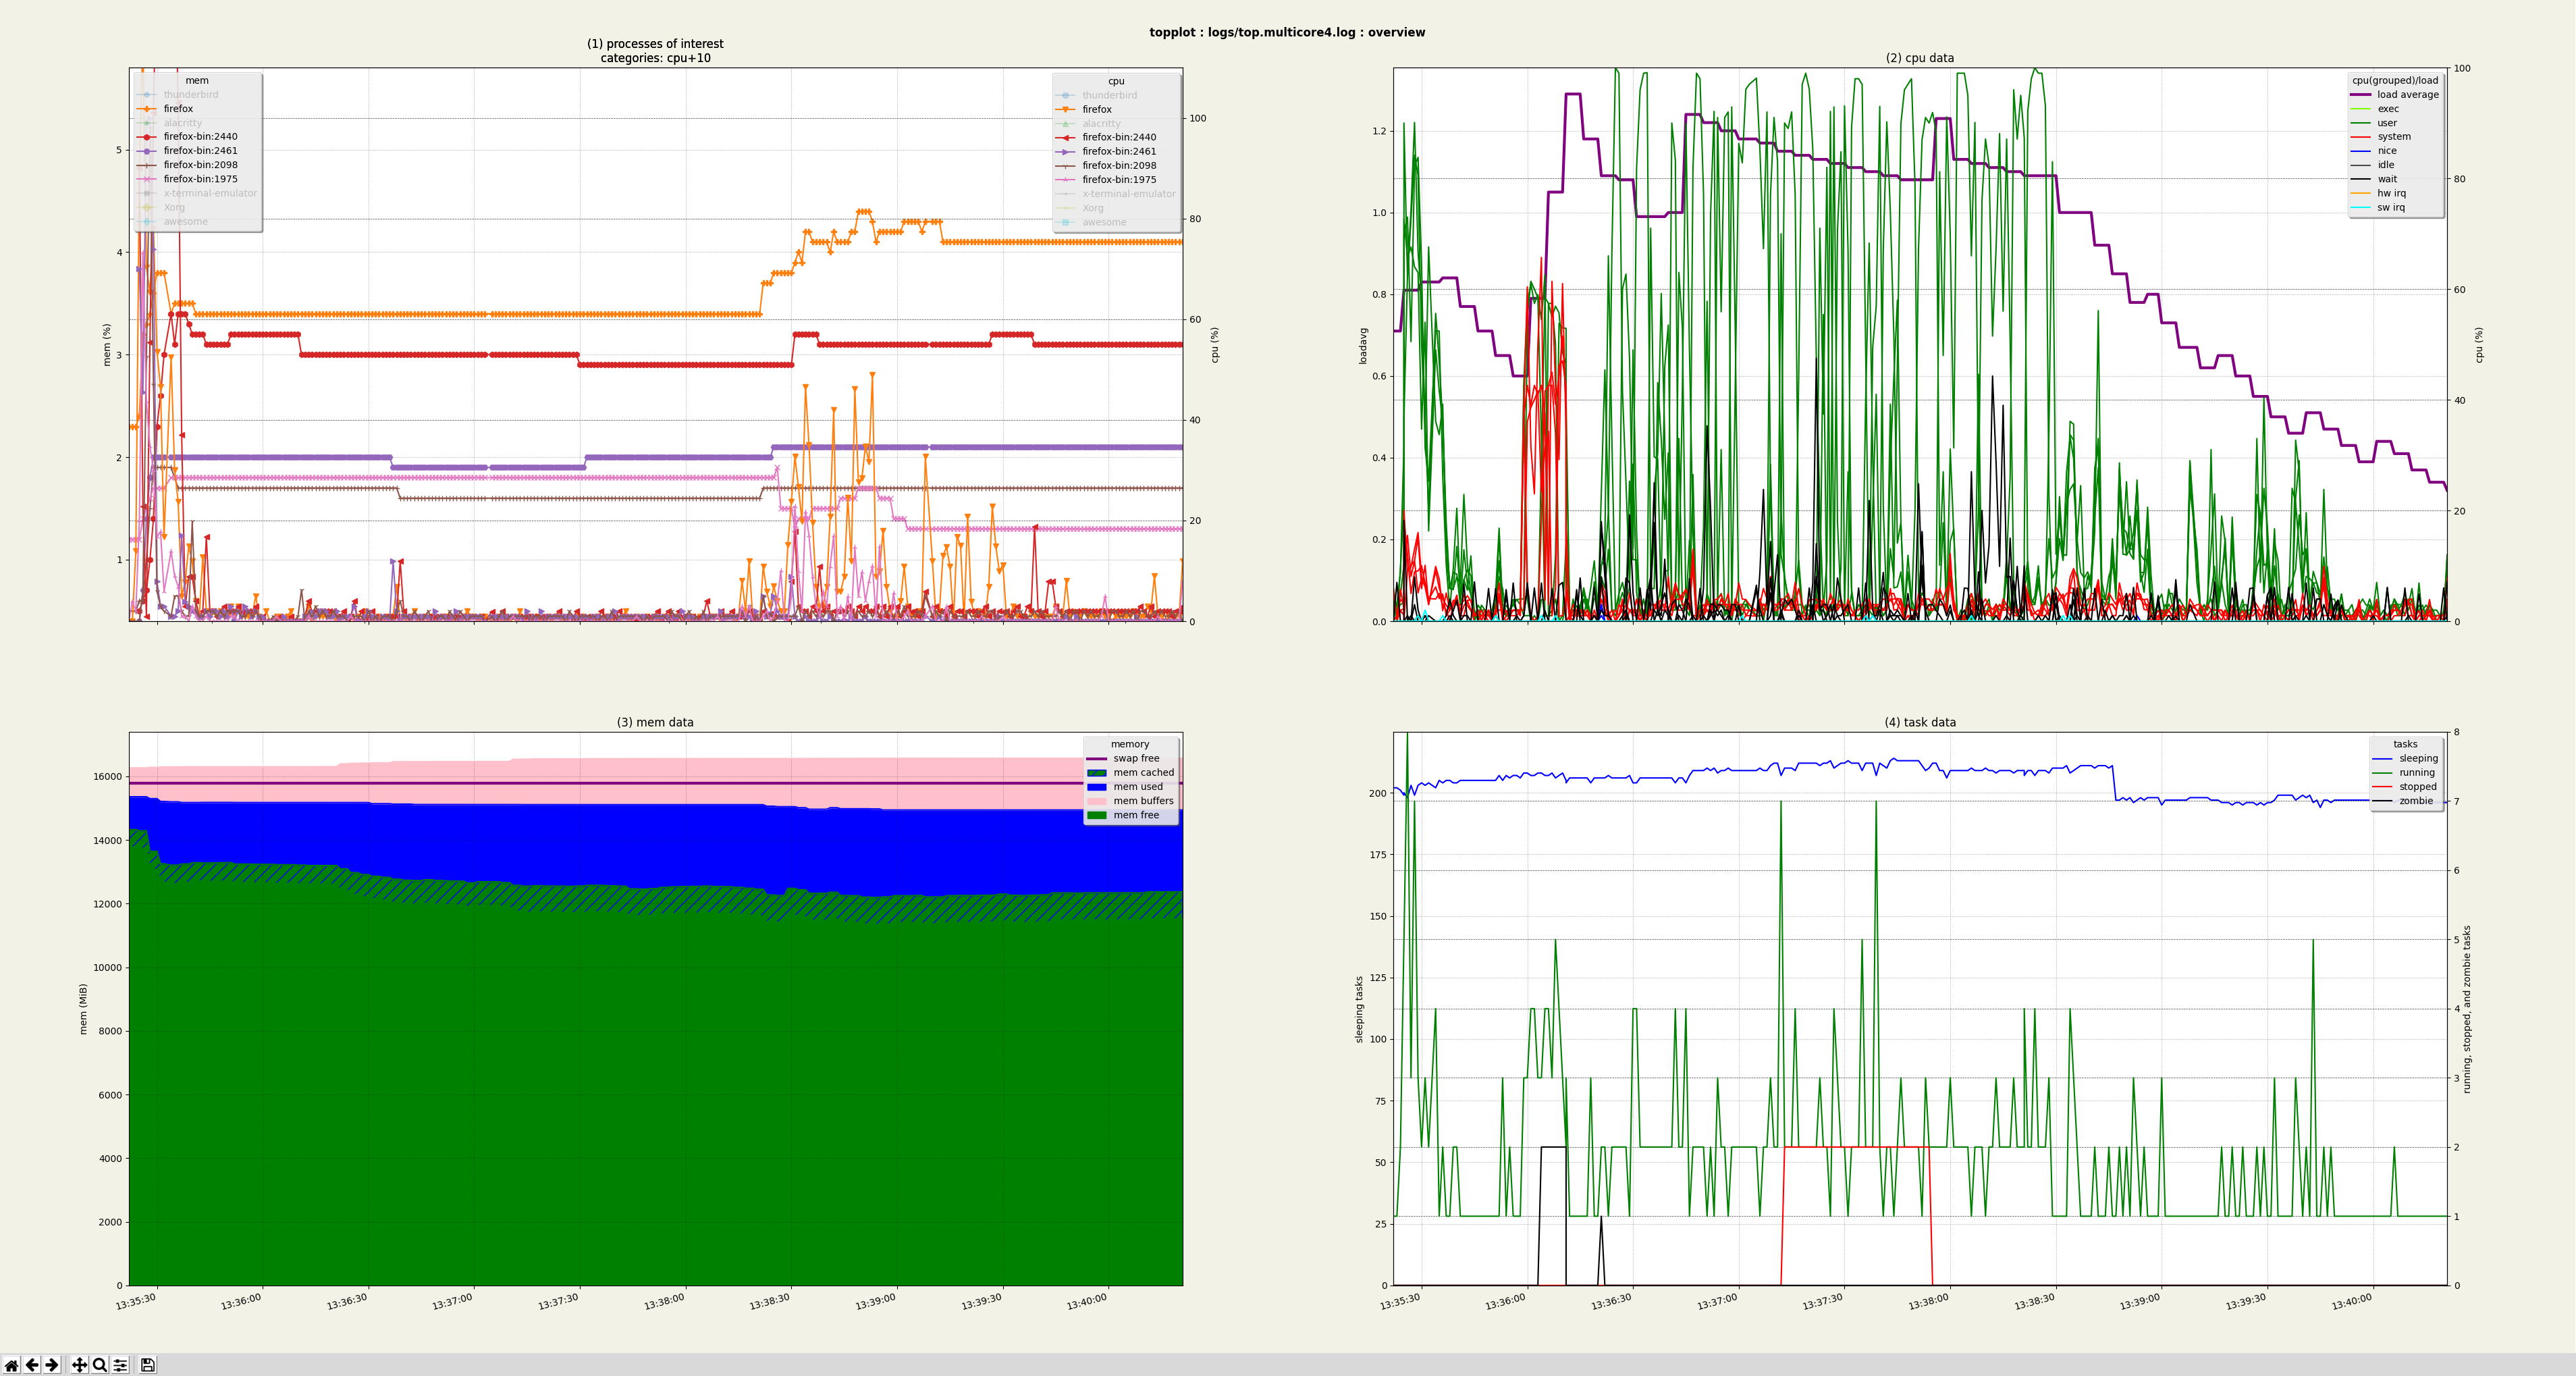Image resolution: width=2576 pixels, height=1376 pixels.
Task: Click the topplot overview figure title
Action: (x=1287, y=32)
